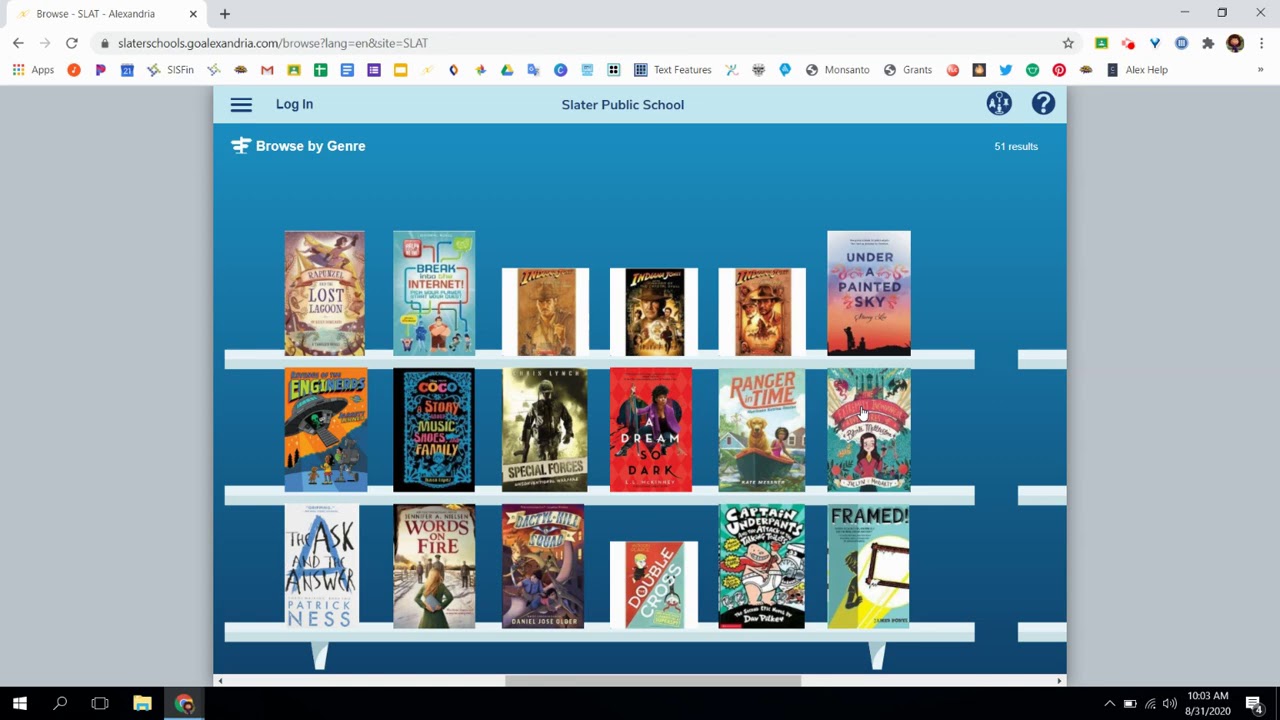Image resolution: width=1280 pixels, height=720 pixels.
Task: Click the scrollbar left arrow
Action: pos(220,681)
